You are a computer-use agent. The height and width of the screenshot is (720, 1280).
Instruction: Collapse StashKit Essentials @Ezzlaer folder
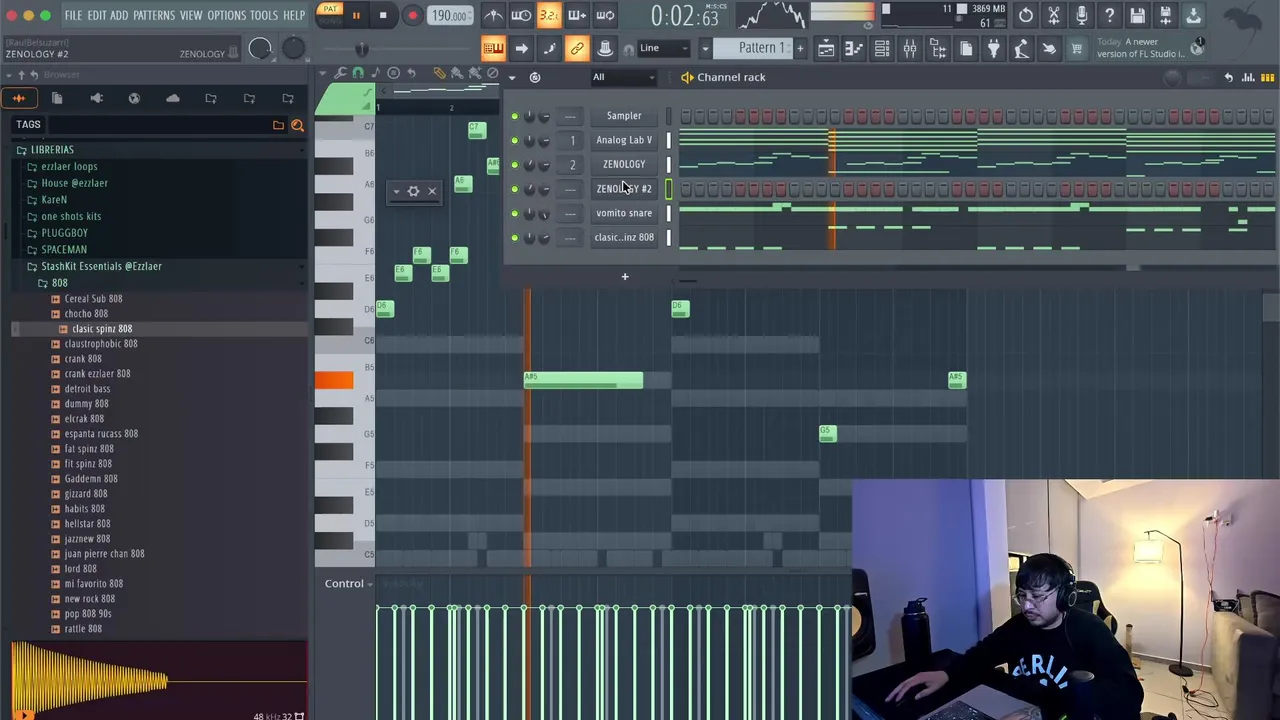point(101,266)
